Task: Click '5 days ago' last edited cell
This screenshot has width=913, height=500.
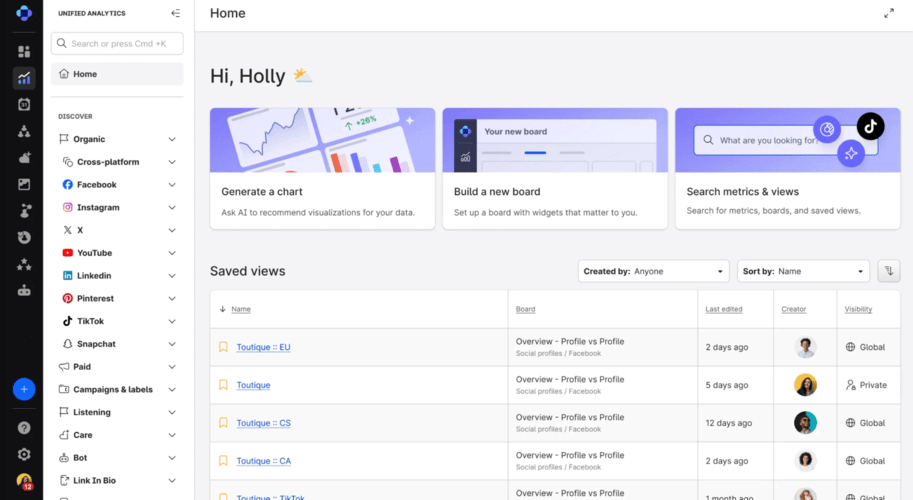Action: pos(727,385)
